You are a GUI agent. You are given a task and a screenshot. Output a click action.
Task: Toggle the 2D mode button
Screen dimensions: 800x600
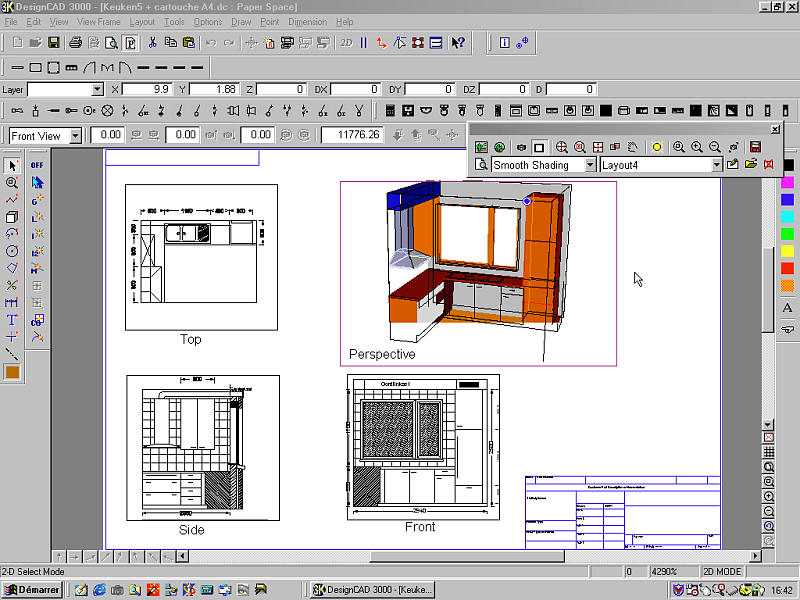click(346, 43)
